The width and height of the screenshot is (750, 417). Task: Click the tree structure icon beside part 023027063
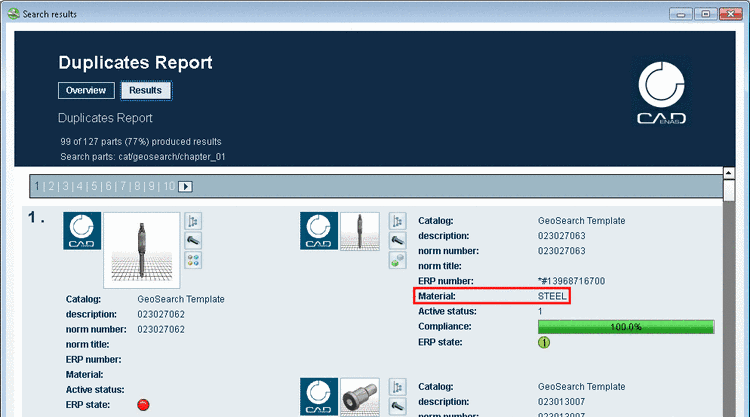(397, 221)
